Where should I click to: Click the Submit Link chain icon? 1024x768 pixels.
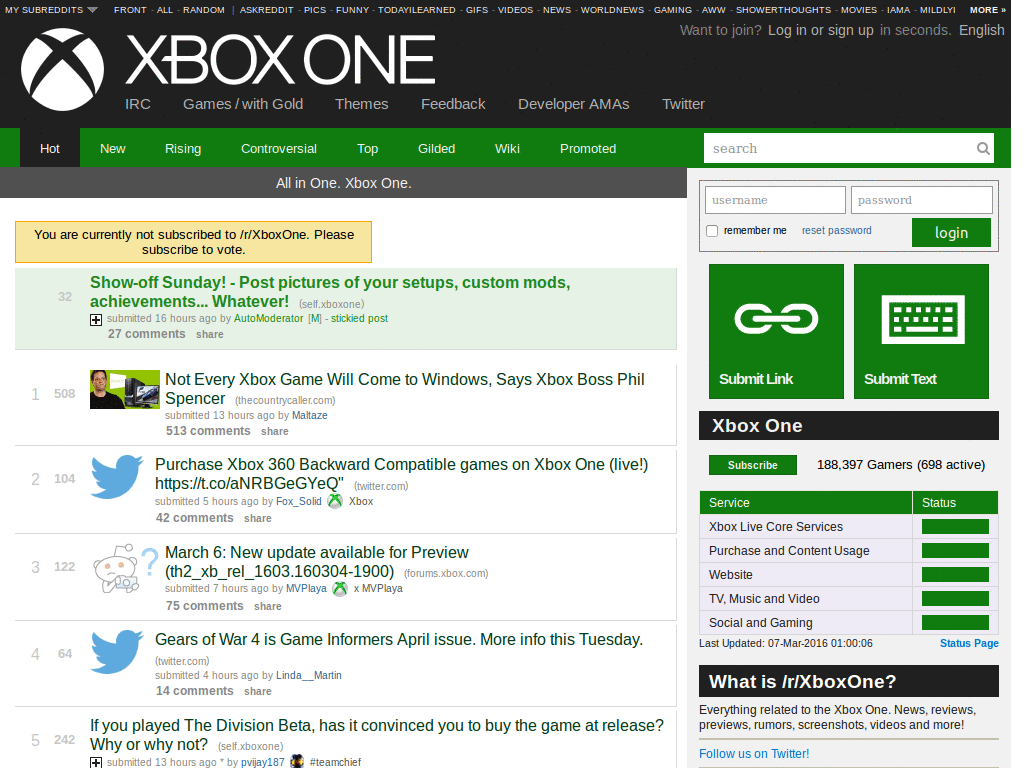tap(776, 319)
